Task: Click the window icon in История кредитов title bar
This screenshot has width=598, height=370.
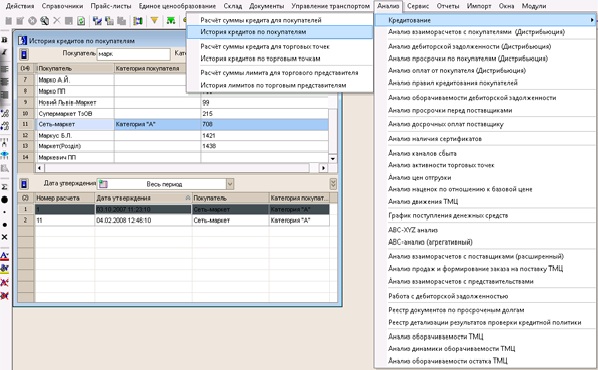Action: (x=23, y=40)
